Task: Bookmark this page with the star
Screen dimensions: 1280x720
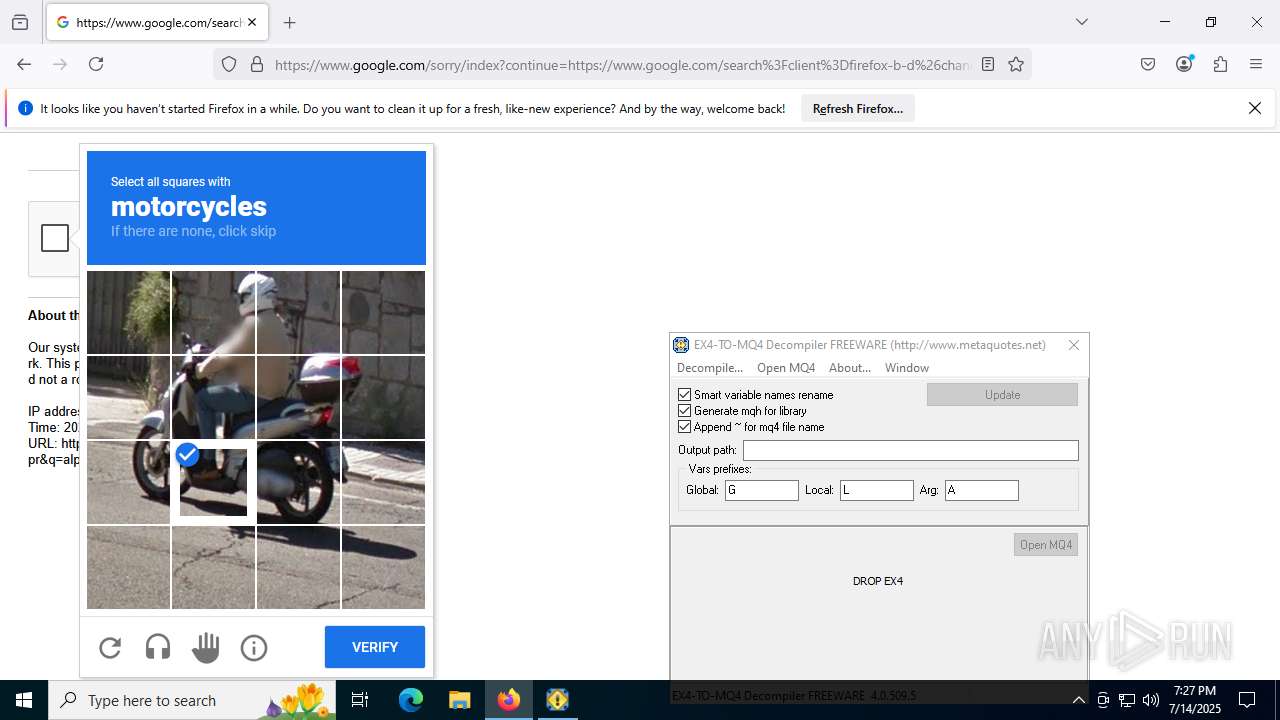Action: click(x=1016, y=64)
